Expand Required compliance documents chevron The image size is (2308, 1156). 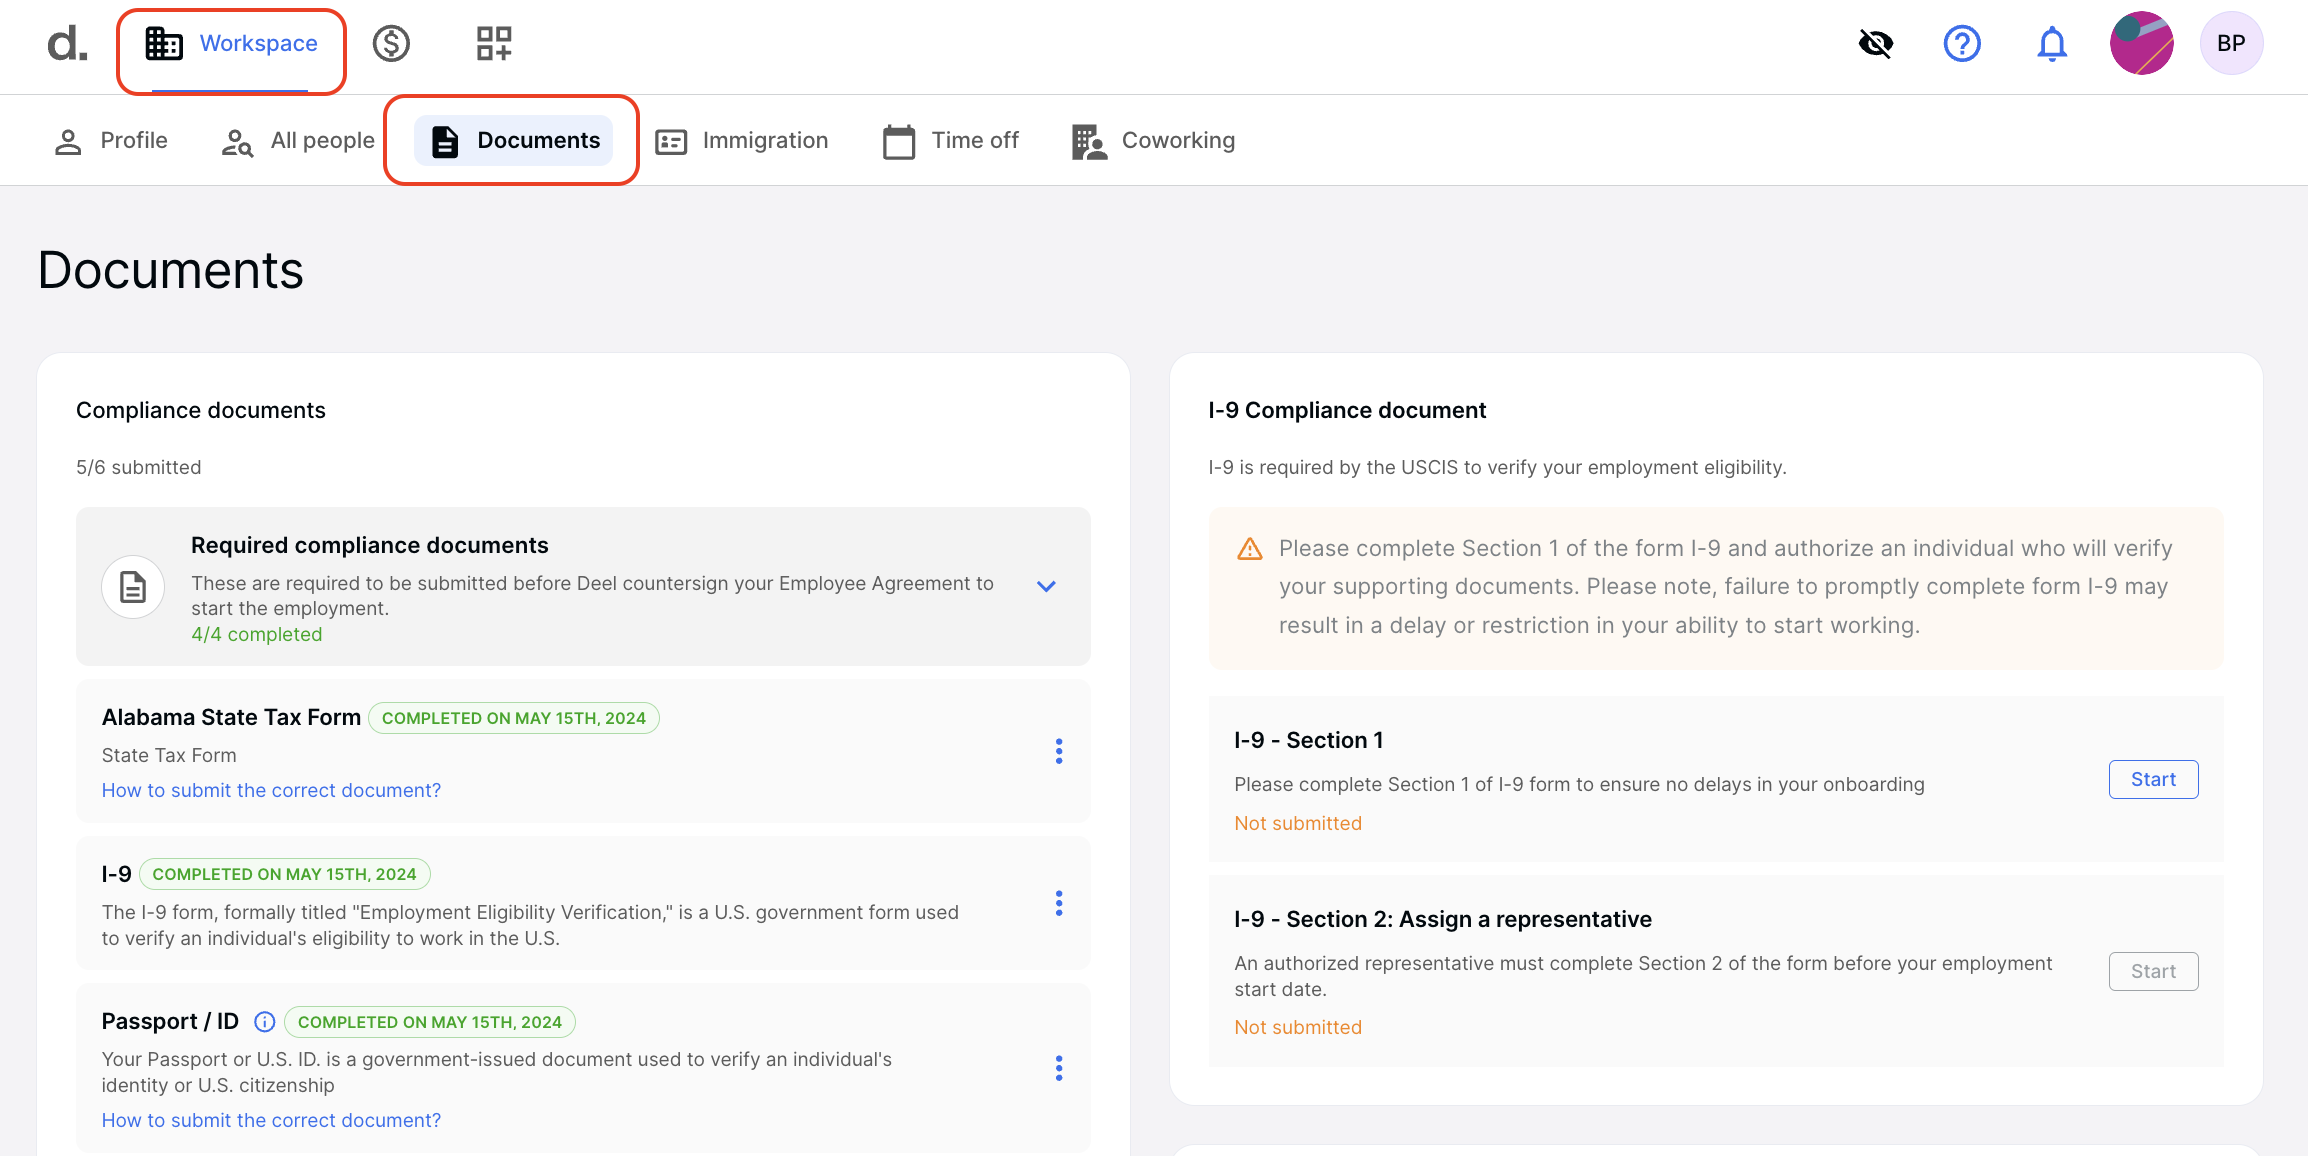[1046, 586]
